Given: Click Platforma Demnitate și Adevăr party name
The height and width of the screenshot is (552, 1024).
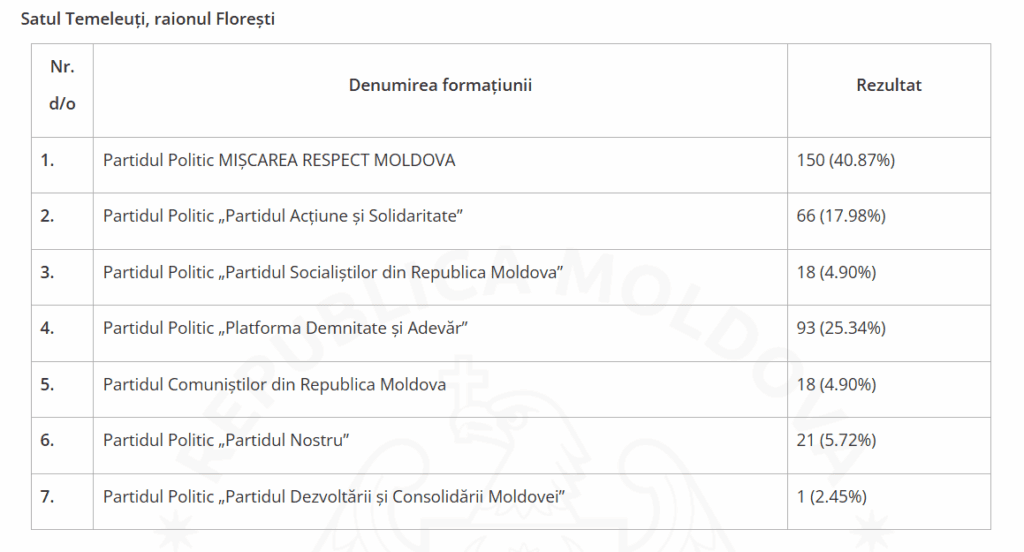Looking at the screenshot, I should [x=286, y=328].
